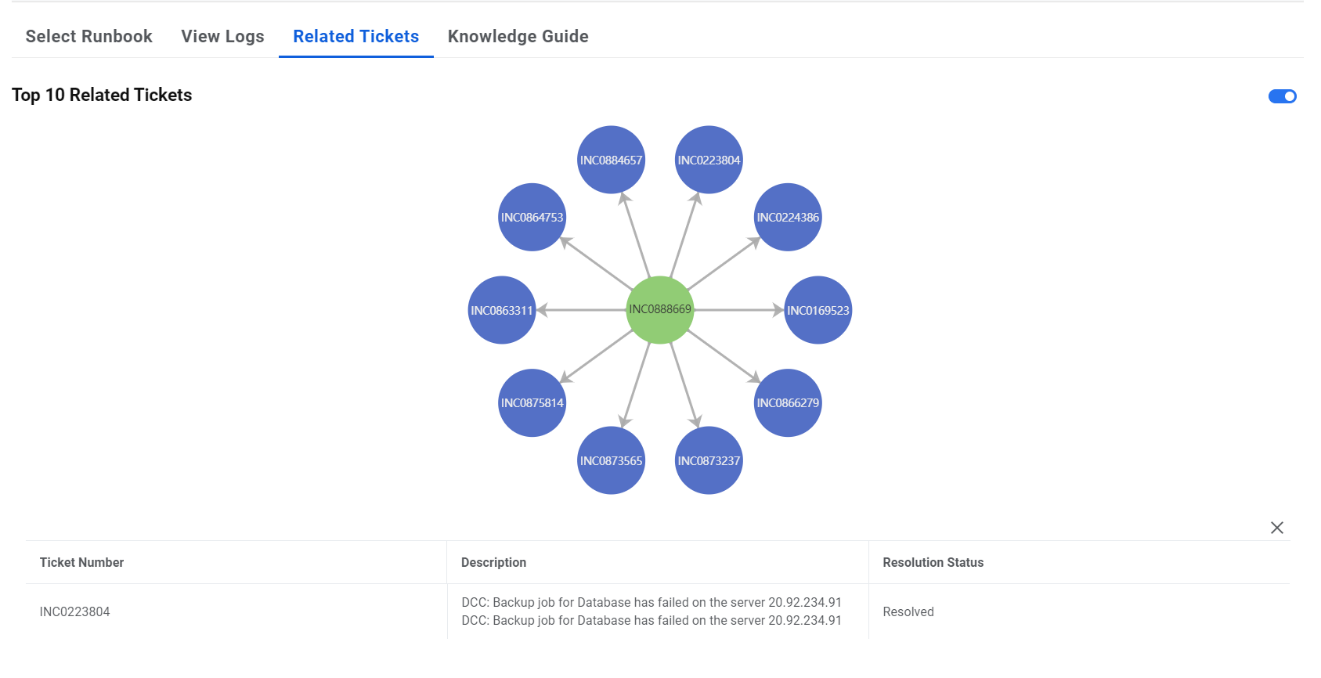Go to the Knowledge Guide tab

(518, 36)
